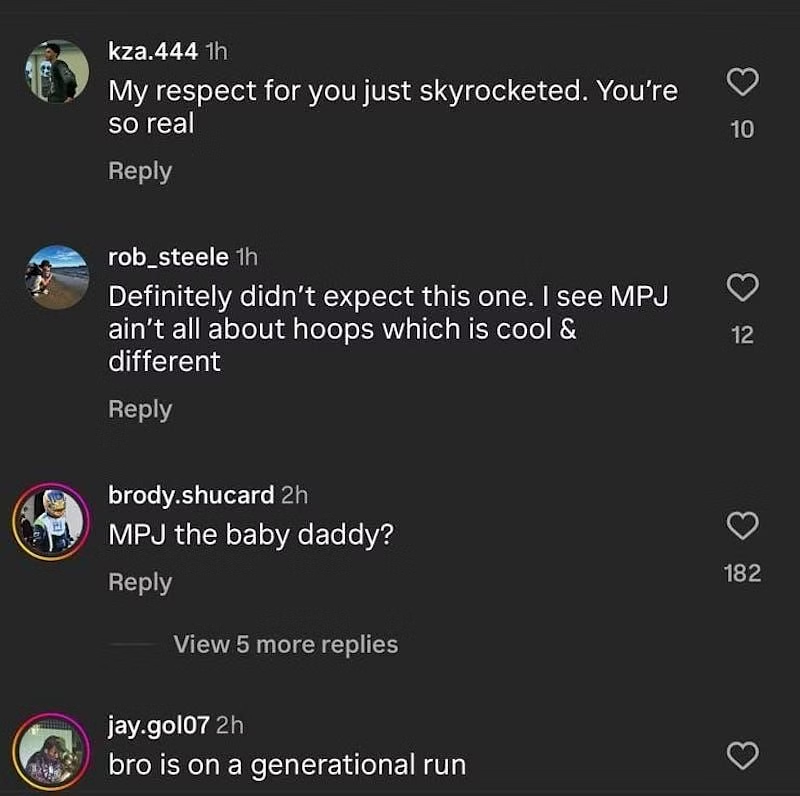The width and height of the screenshot is (800, 796).
Task: Reply to rob_steele's comment
Action: 140,408
